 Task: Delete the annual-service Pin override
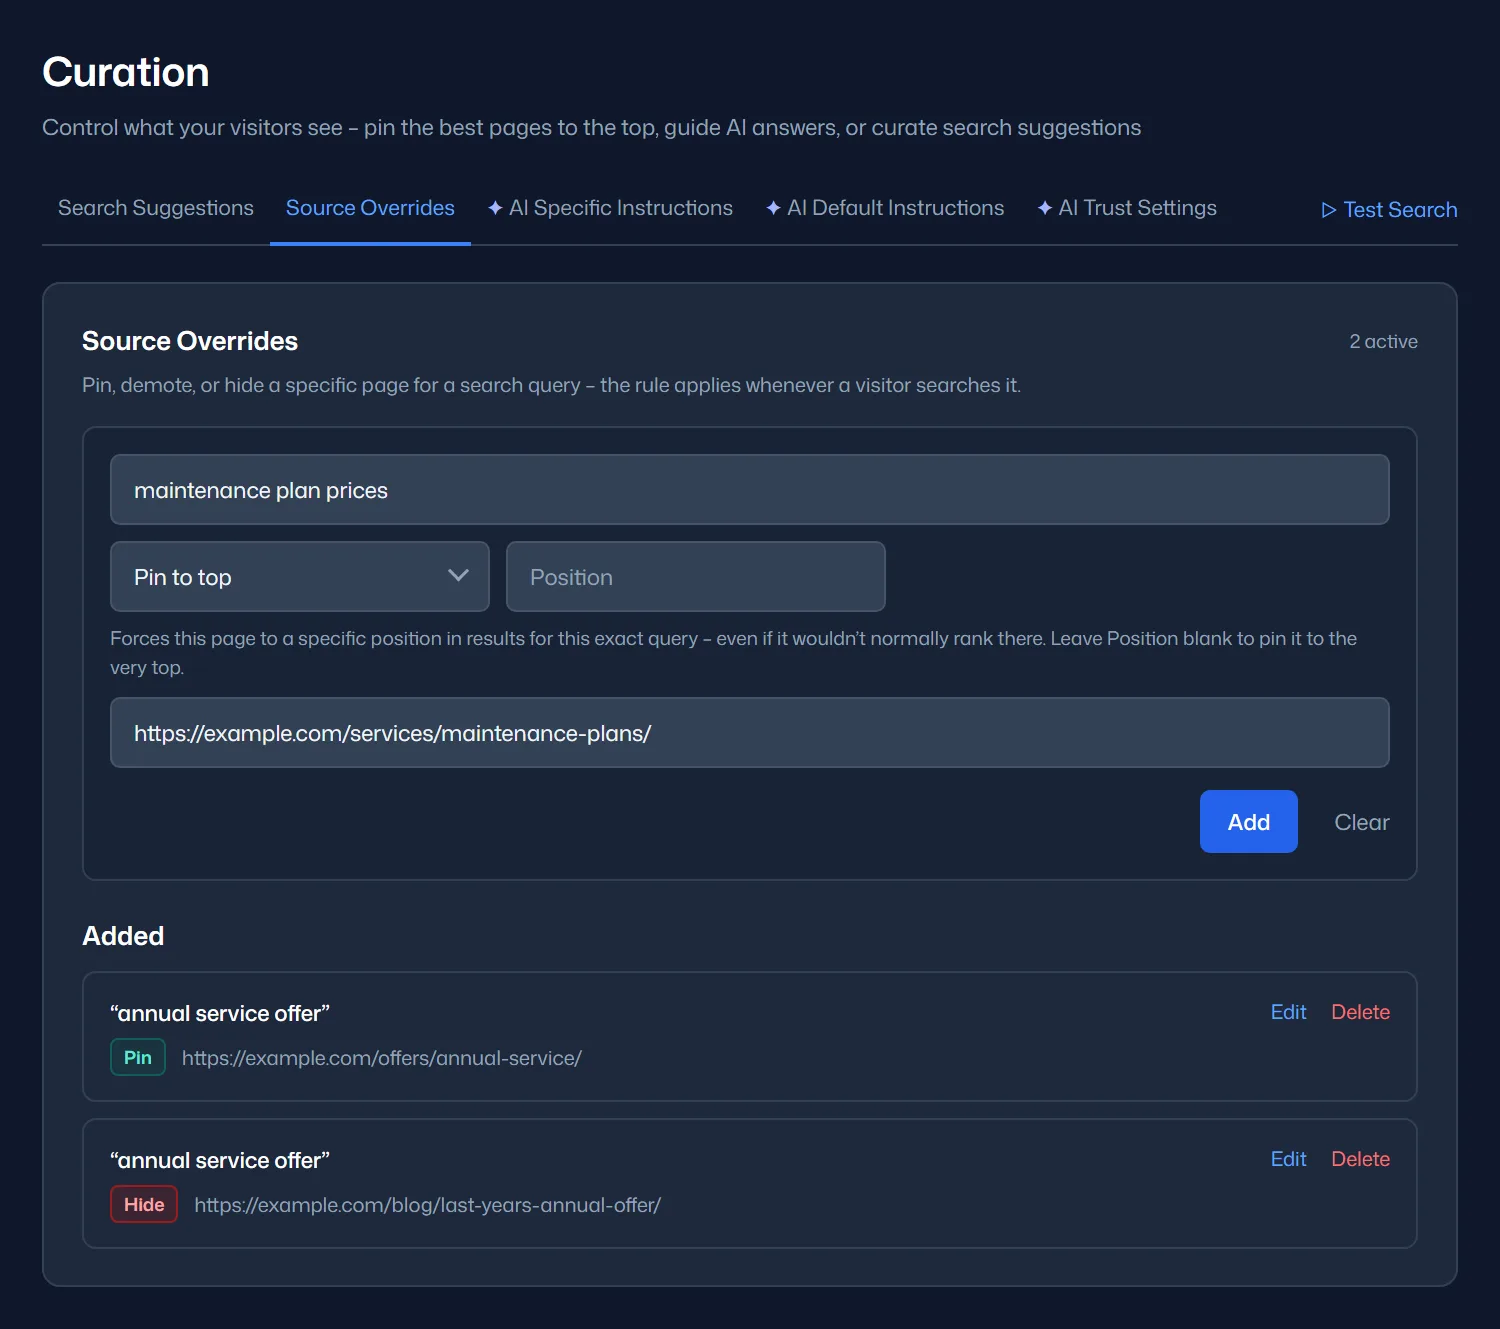coord(1361,1012)
